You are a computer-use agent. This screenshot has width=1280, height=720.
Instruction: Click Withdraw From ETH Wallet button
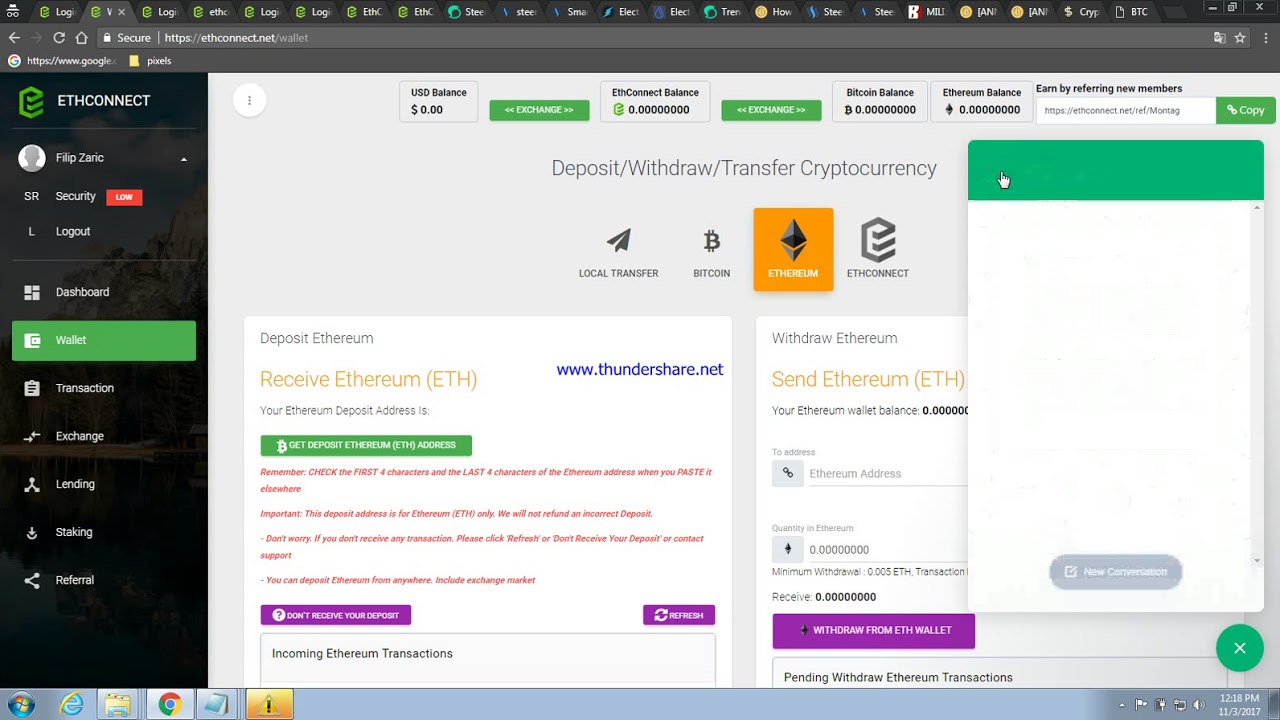[873, 631]
